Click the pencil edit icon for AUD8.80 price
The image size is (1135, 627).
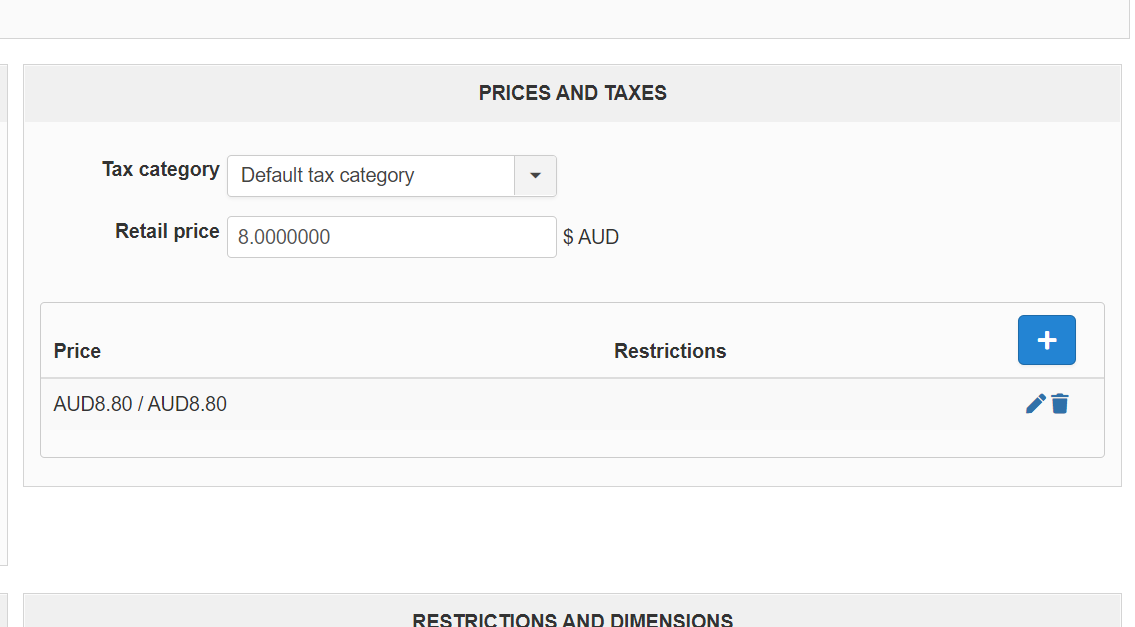(1035, 404)
